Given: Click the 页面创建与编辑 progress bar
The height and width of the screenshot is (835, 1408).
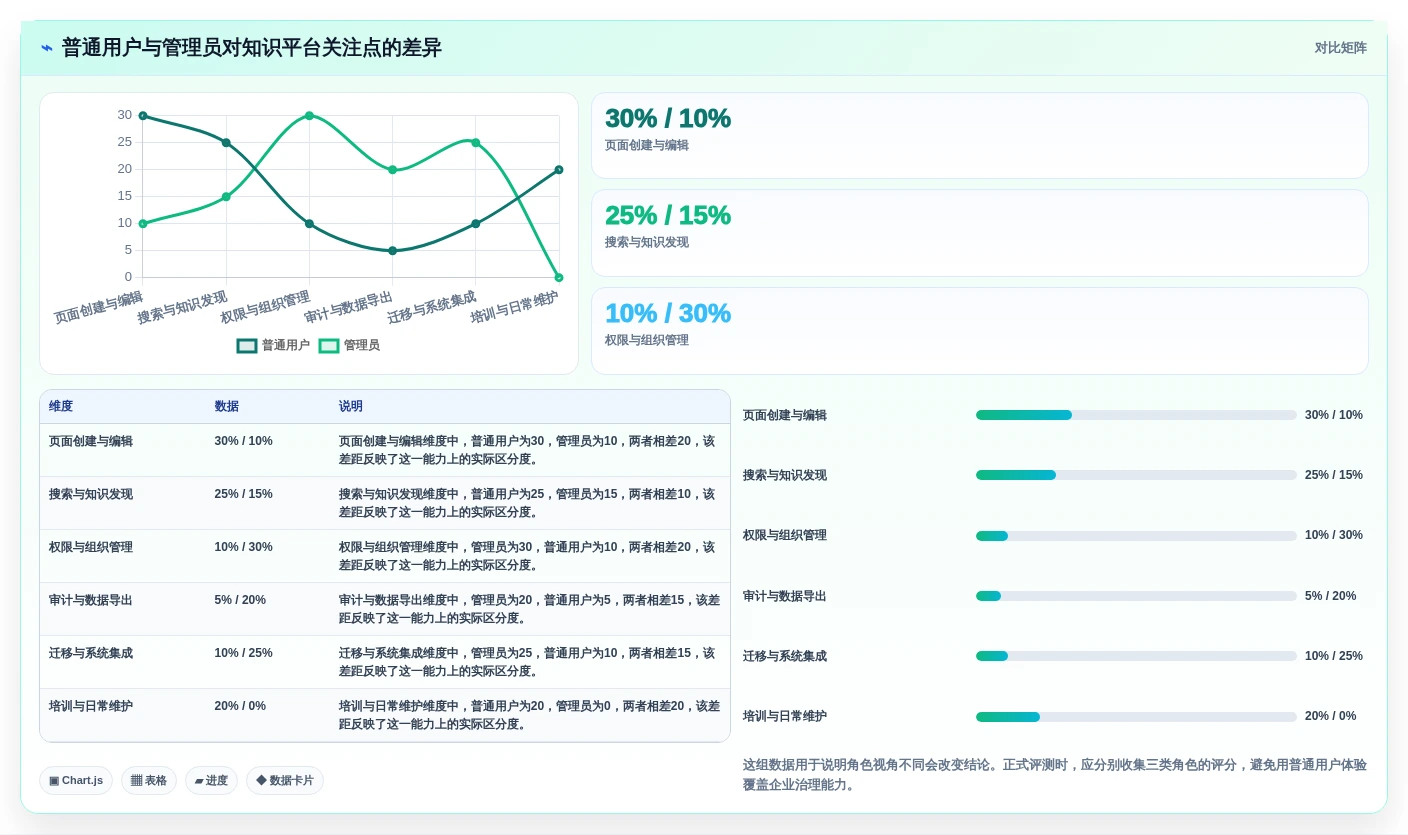Looking at the screenshot, I should 1136,415.
